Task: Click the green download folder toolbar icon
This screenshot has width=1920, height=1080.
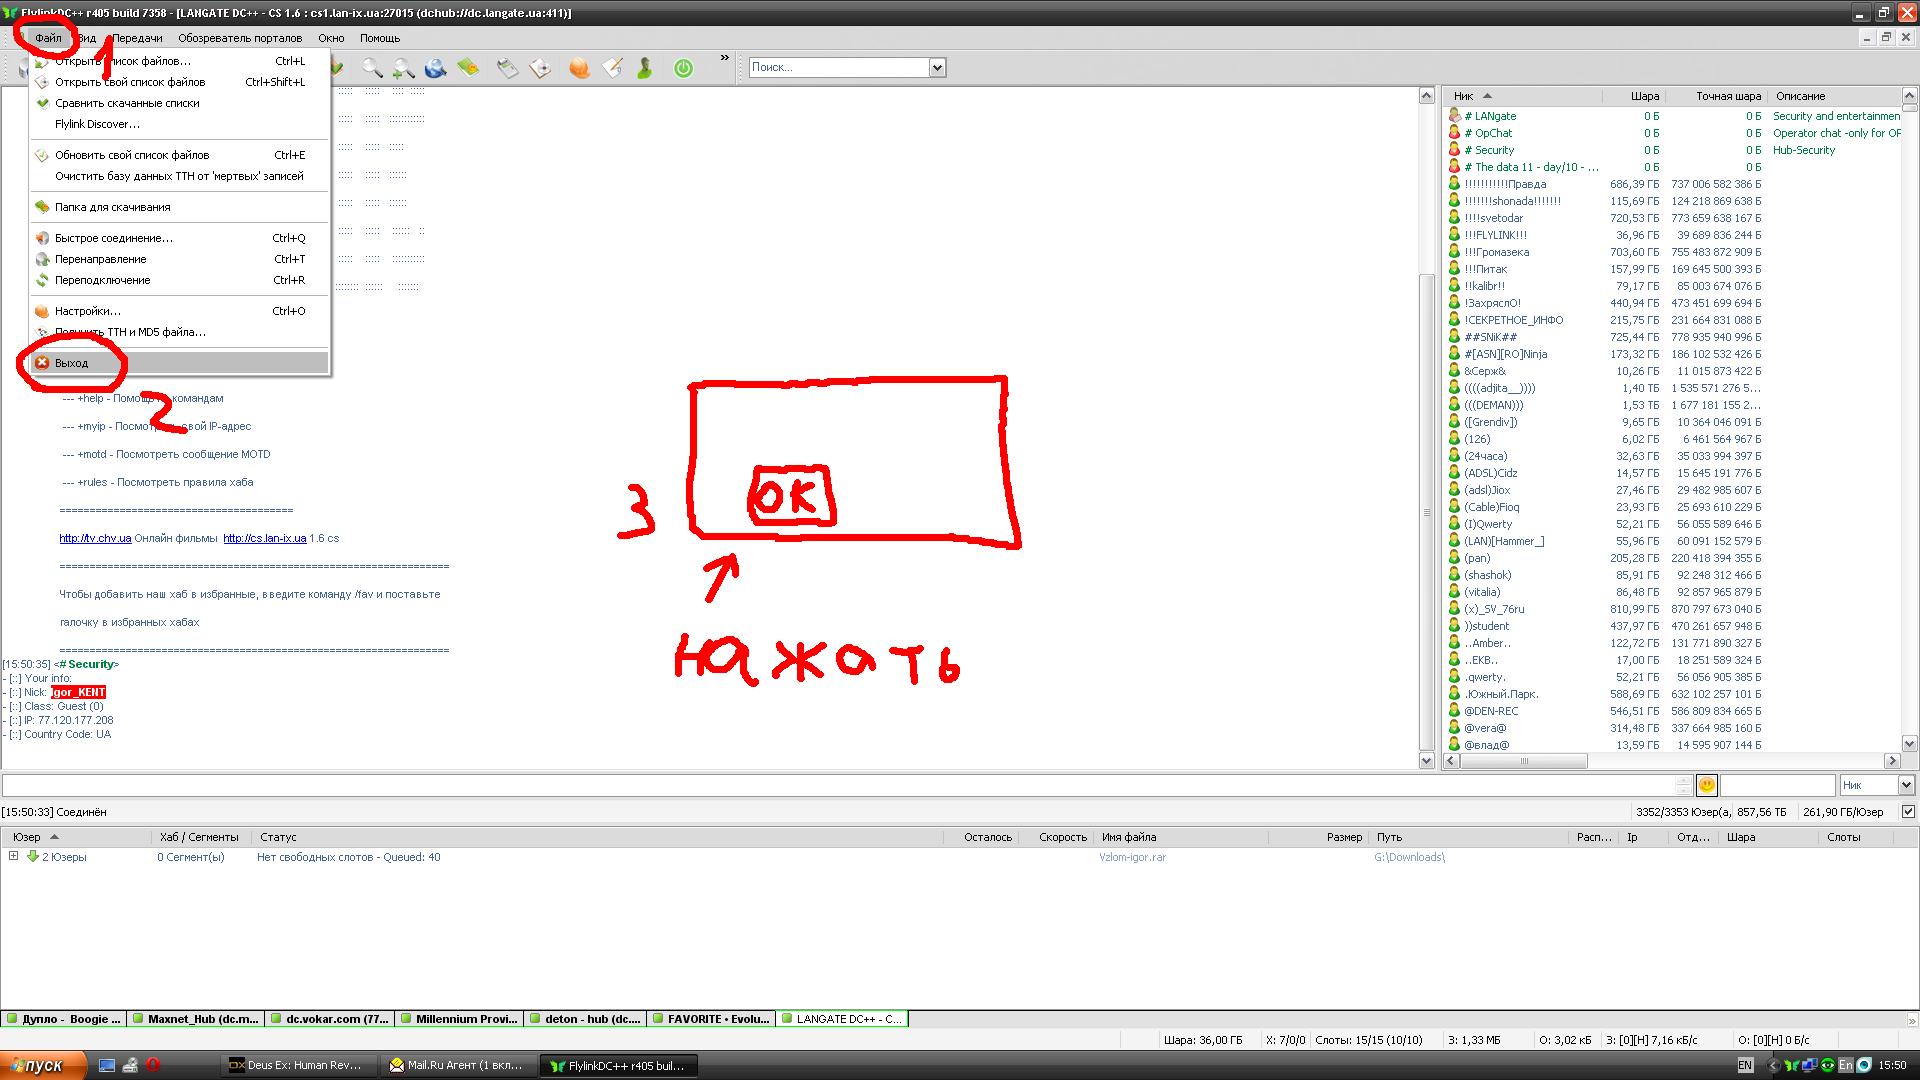Action: pos(468,68)
